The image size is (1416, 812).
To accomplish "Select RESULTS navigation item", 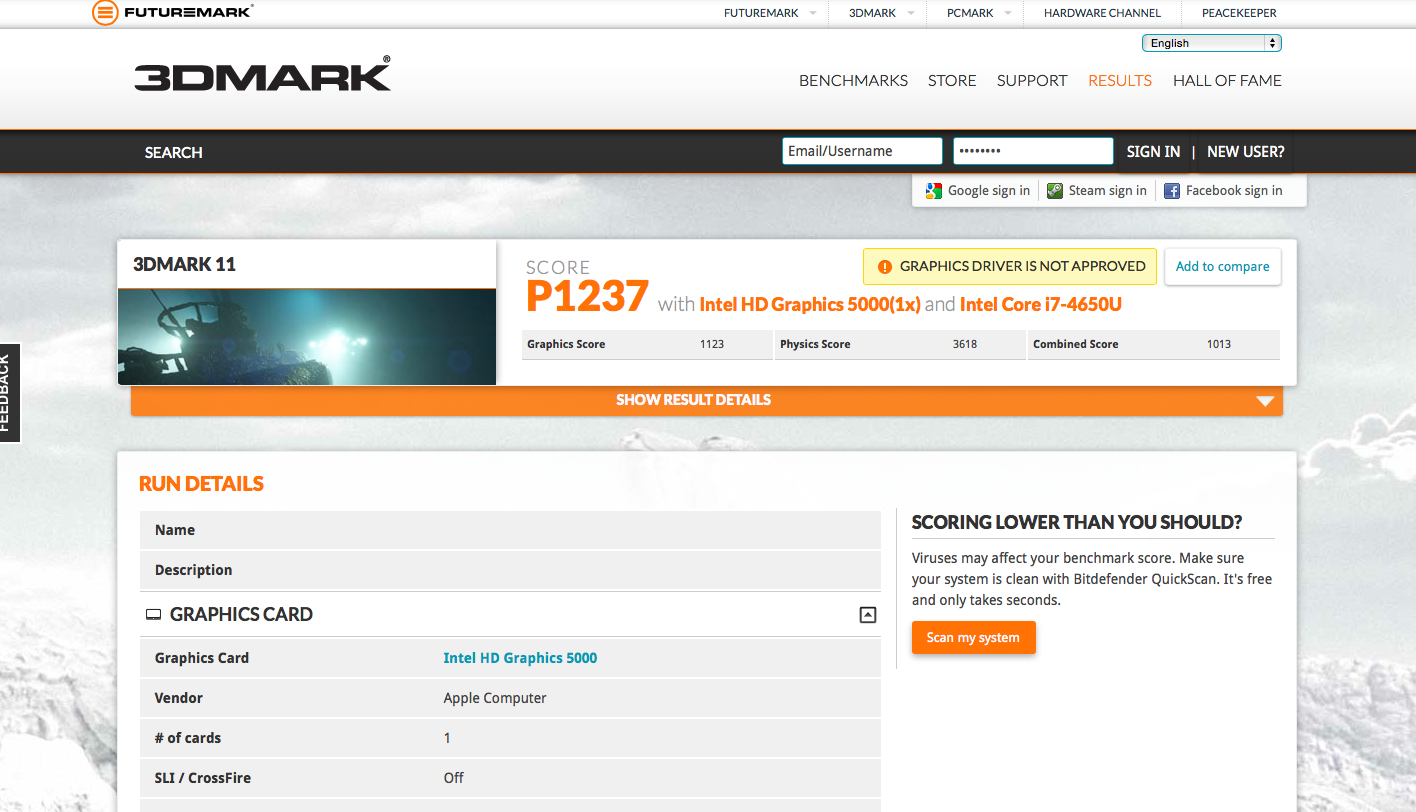I will tap(1120, 81).
